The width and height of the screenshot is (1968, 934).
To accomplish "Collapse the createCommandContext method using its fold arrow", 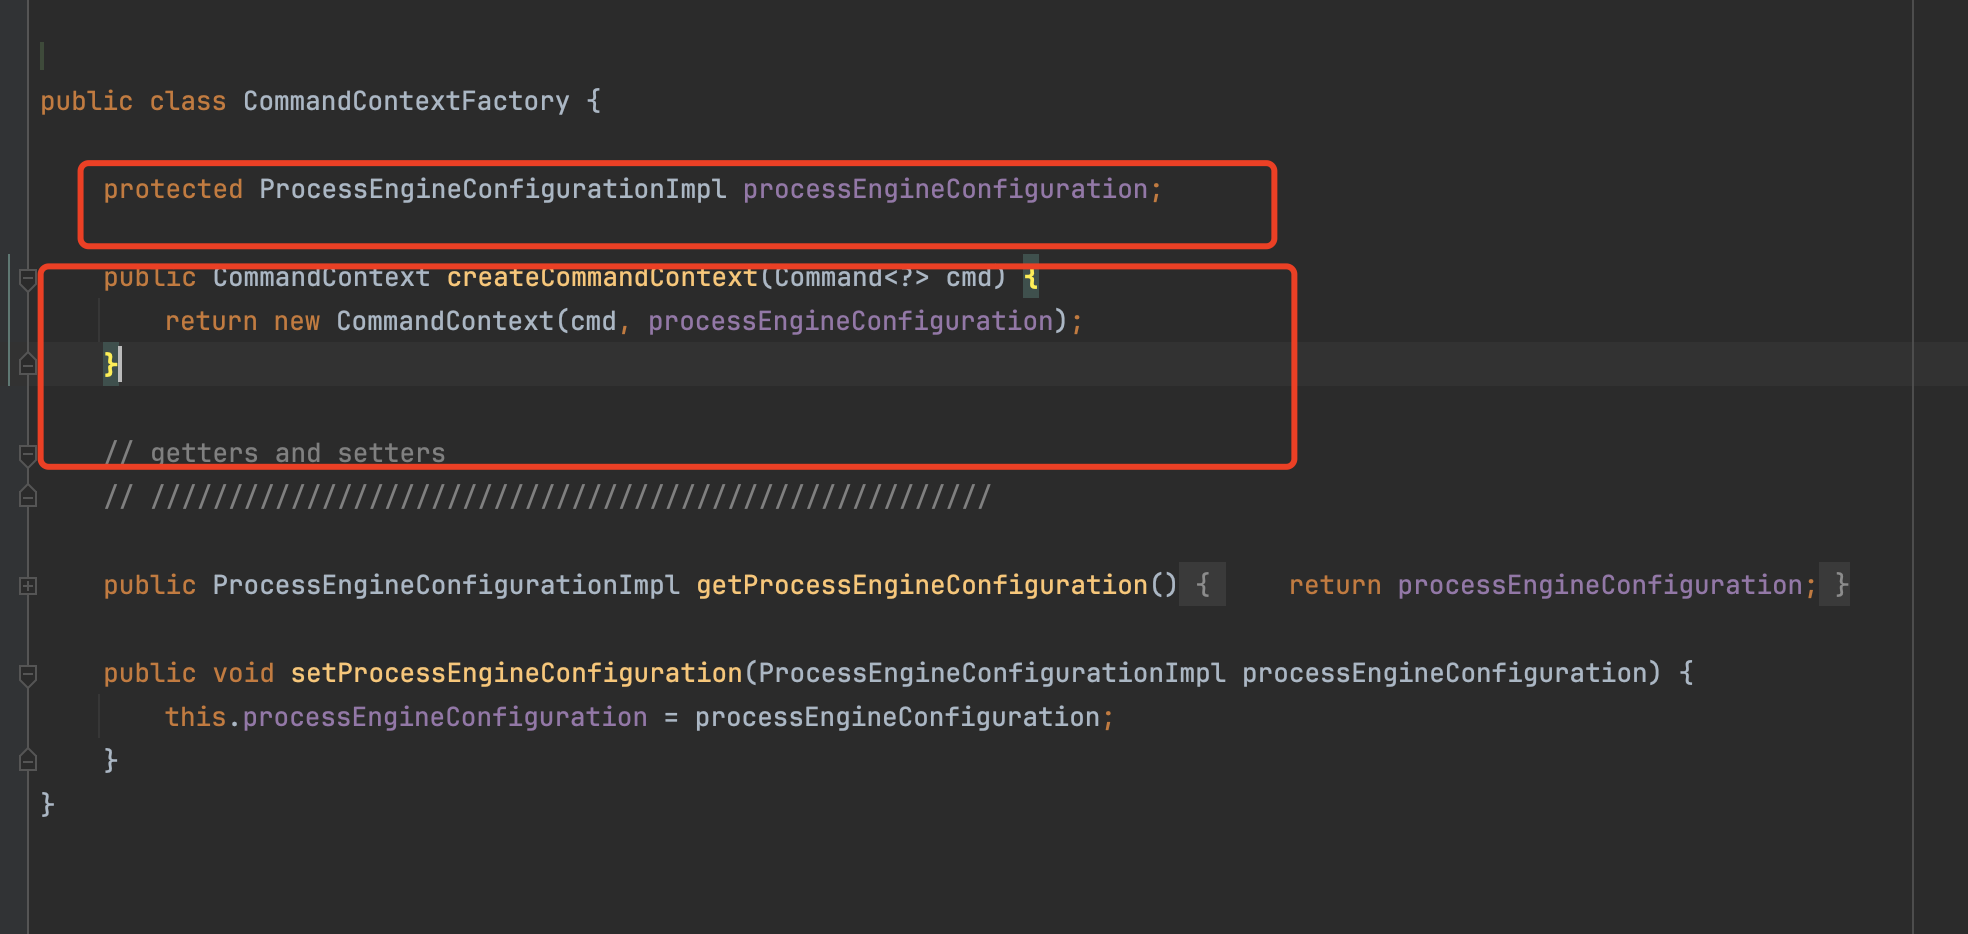I will [28, 279].
